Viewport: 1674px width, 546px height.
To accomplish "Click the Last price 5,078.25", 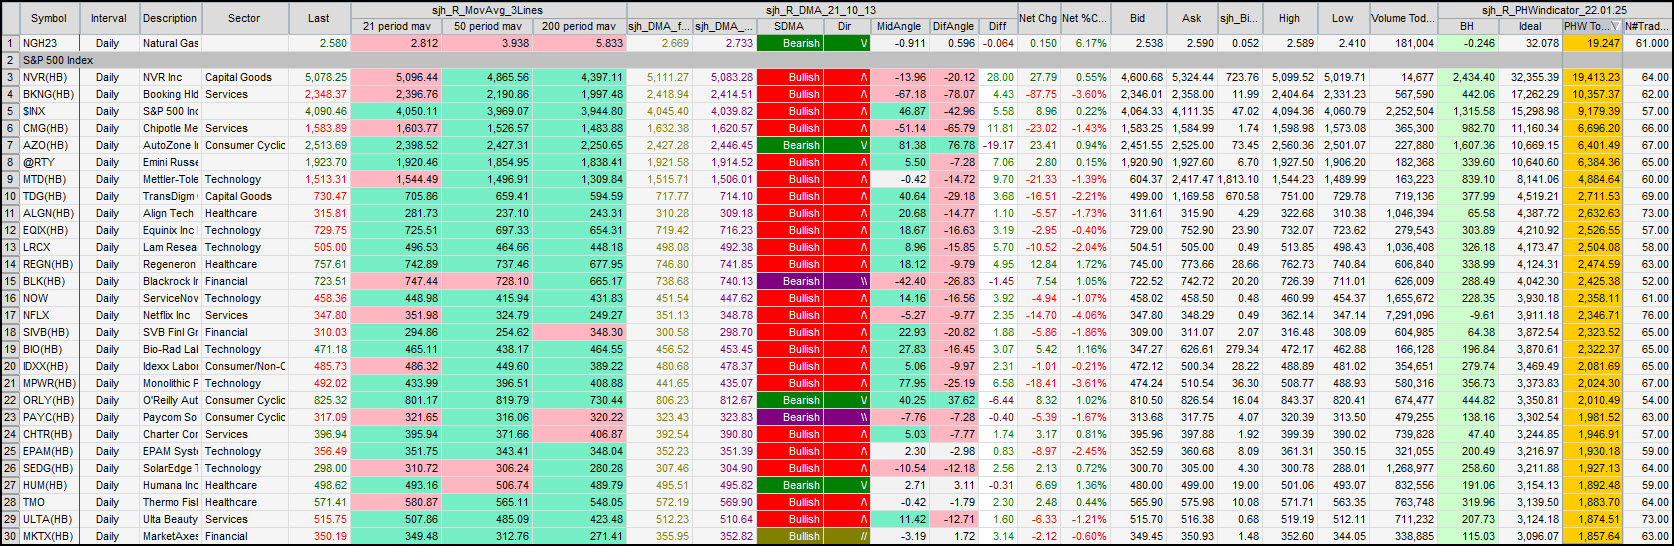I will 319,77.
